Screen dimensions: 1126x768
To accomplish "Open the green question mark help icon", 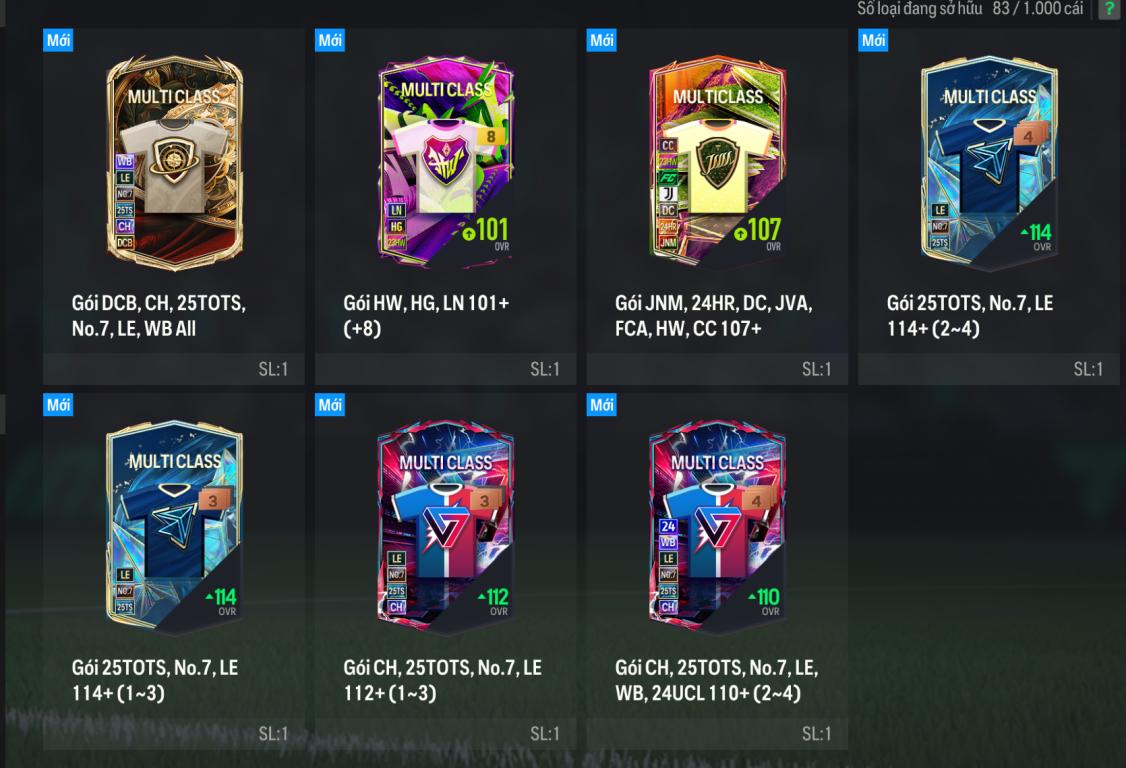I will tap(1109, 9).
